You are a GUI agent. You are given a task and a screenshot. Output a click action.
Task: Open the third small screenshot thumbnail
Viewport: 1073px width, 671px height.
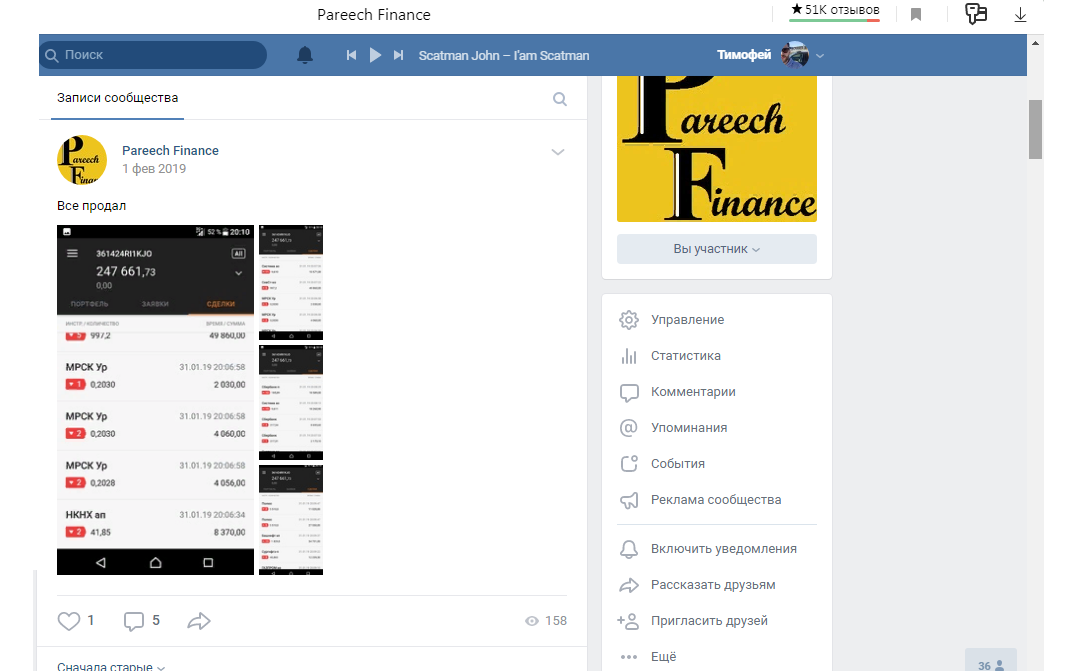[291, 520]
